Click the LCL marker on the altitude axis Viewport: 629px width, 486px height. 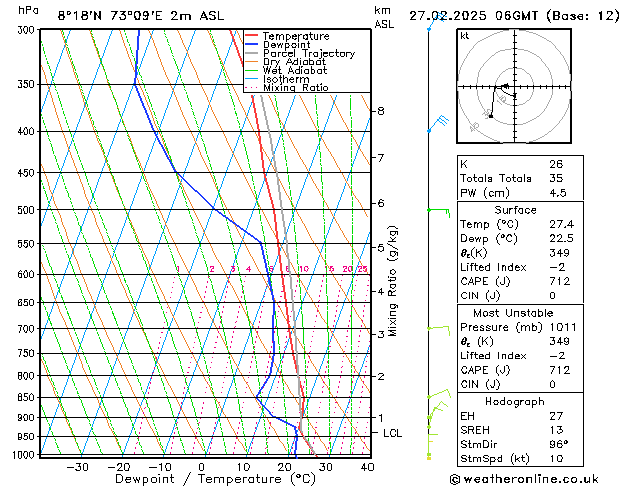click(392, 433)
